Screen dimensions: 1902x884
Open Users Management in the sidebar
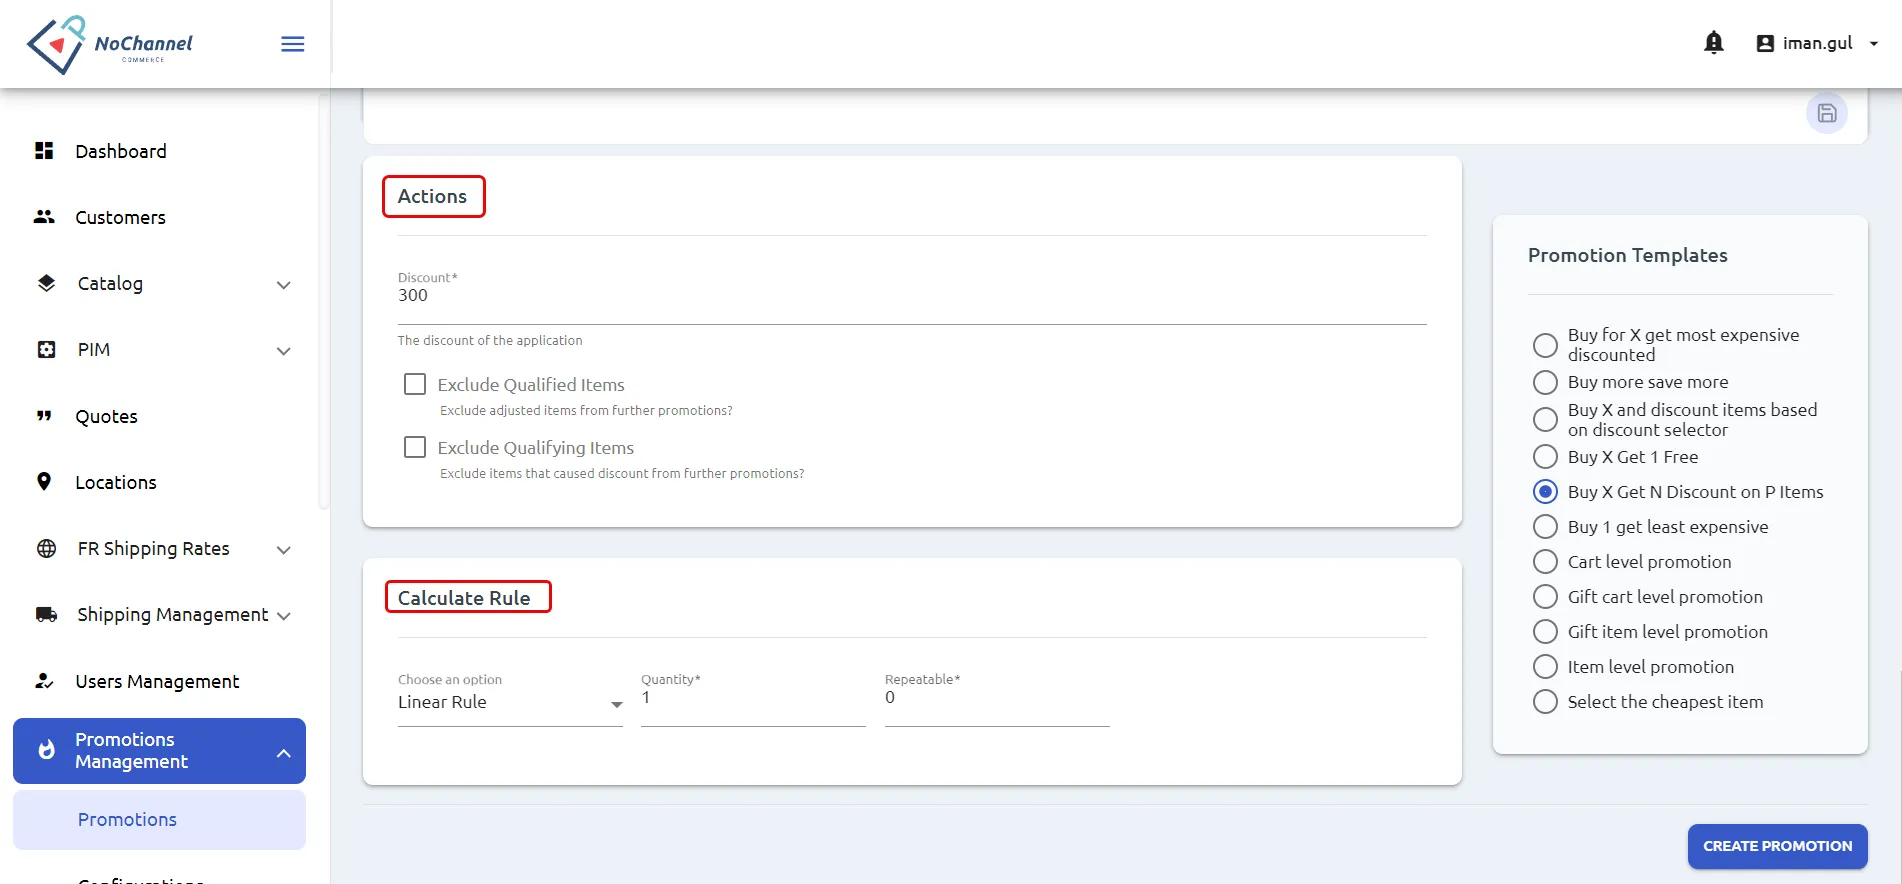point(158,681)
